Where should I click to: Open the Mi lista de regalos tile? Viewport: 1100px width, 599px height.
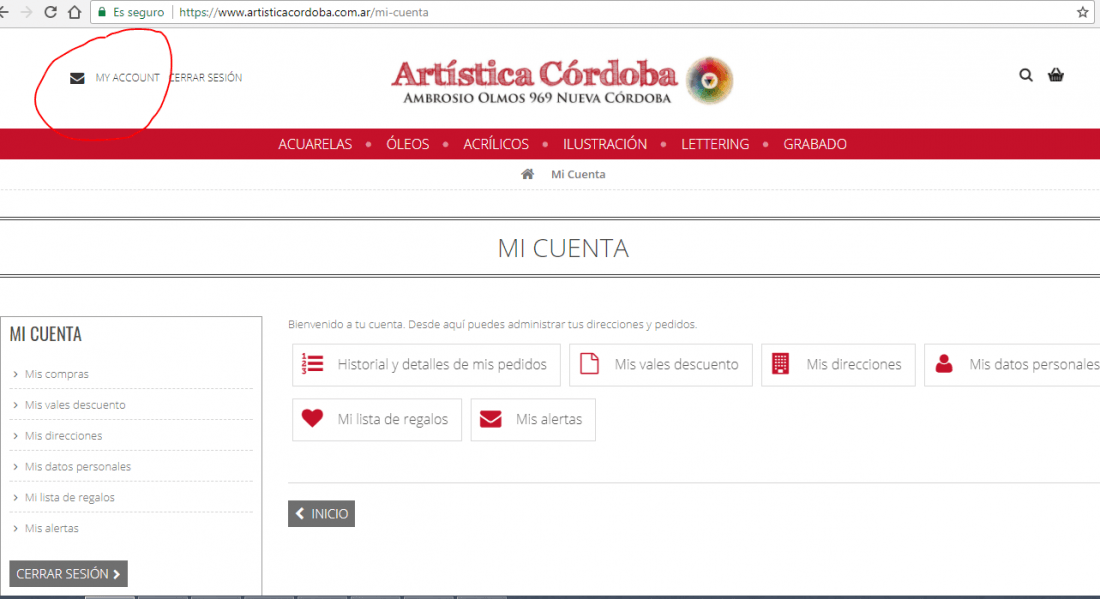click(377, 419)
